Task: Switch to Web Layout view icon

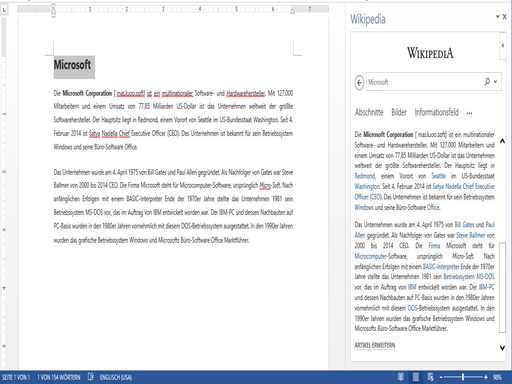Action: pyautogui.click(x=430, y=377)
